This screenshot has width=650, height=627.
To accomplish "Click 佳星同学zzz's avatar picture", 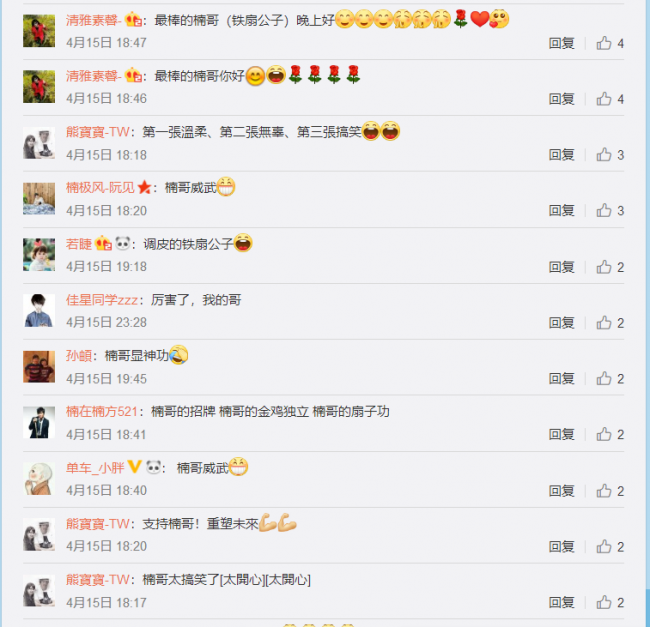I will (39, 310).
